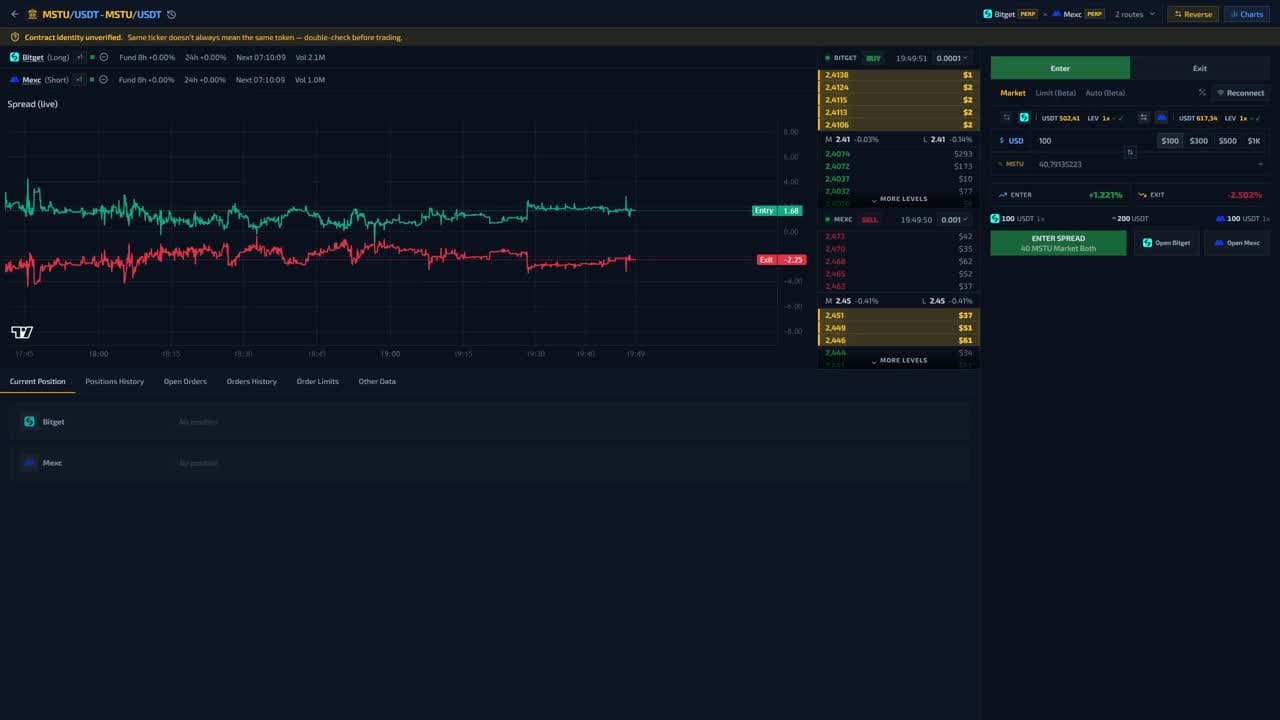Toggle green status square in Bitget row
1280x720 pixels.
click(92, 57)
